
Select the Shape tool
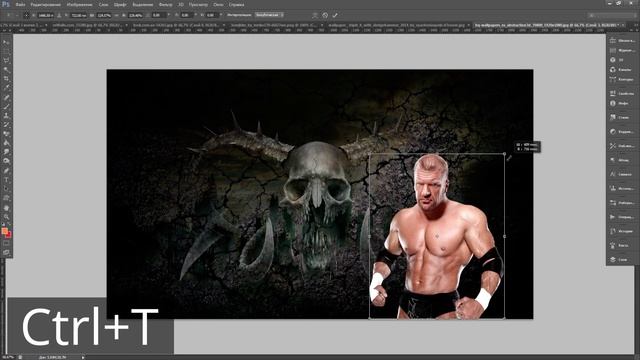6,198
